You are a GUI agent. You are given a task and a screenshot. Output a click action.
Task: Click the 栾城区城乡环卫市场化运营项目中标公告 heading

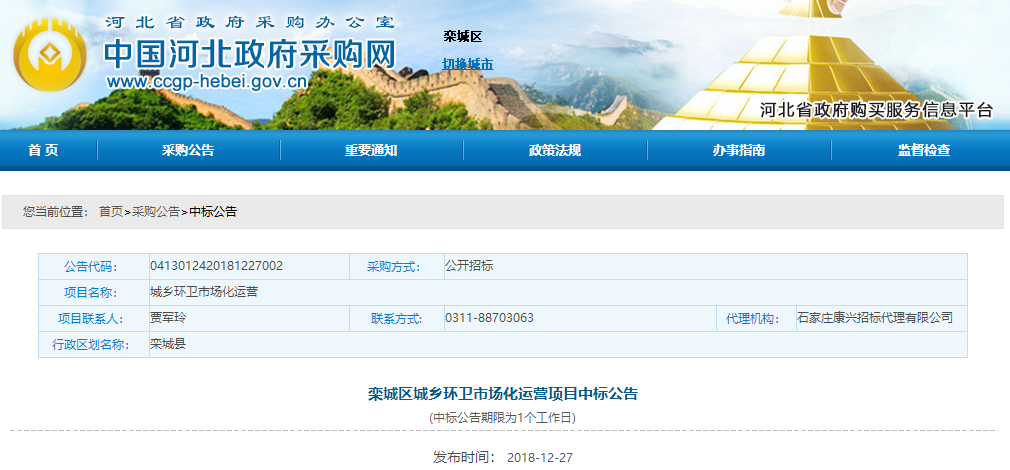click(502, 394)
